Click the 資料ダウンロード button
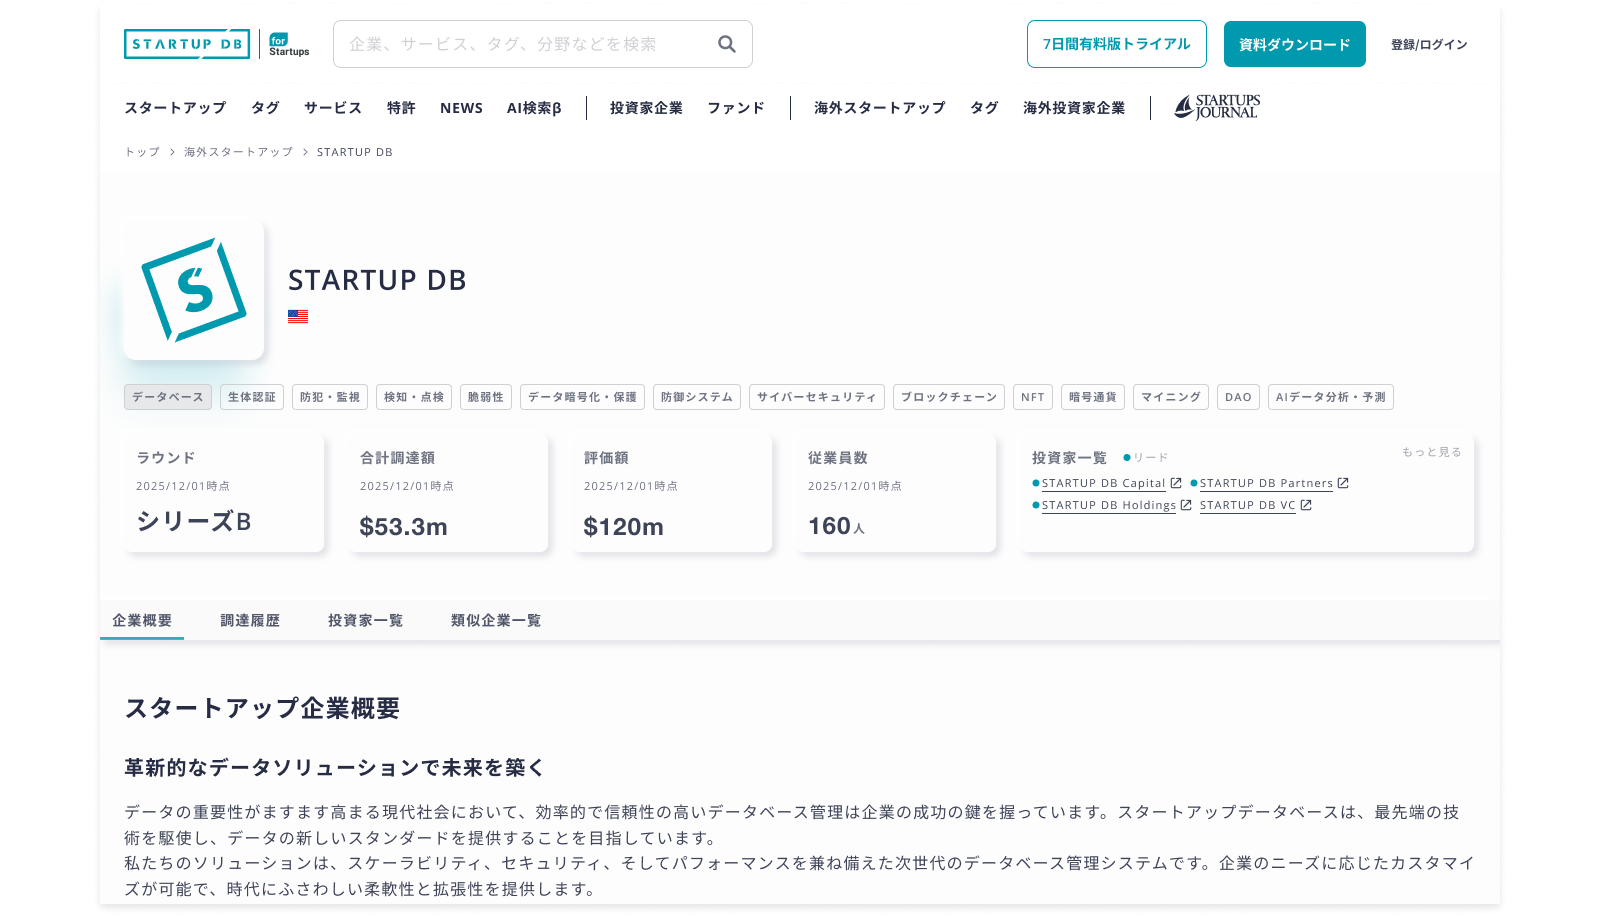The height and width of the screenshot is (916, 1600). [1295, 44]
